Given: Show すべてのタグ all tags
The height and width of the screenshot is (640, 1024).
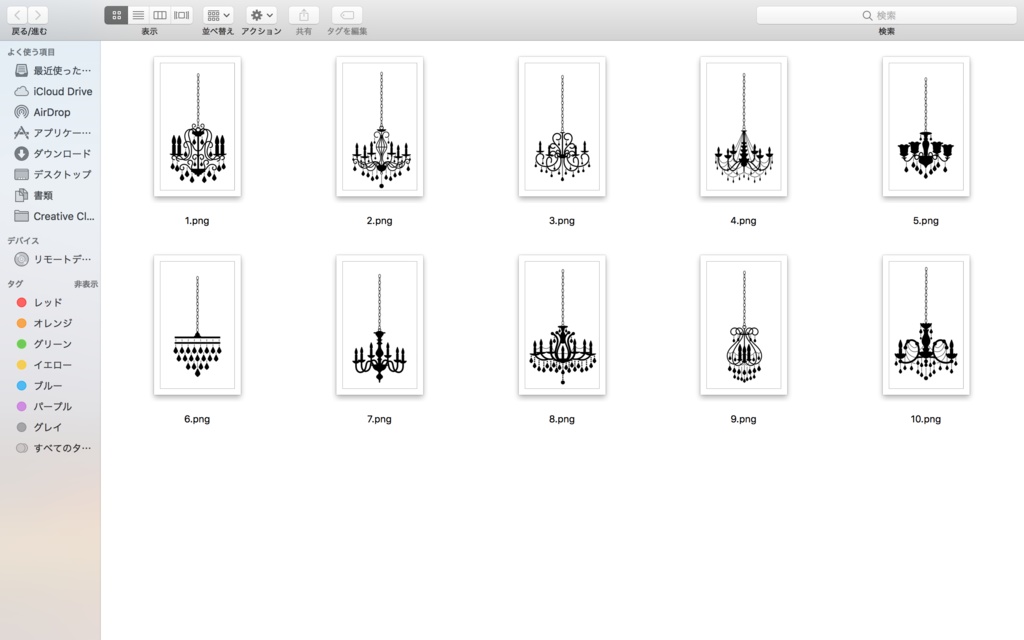Looking at the screenshot, I should point(52,448).
